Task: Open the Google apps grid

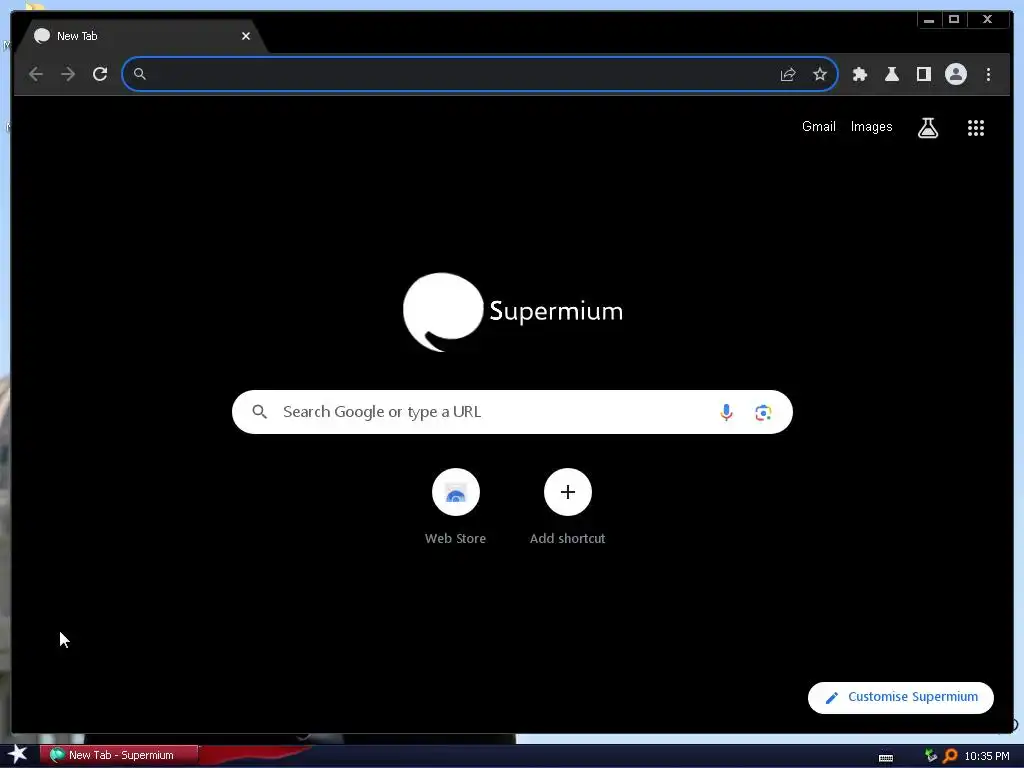Action: coord(976,128)
